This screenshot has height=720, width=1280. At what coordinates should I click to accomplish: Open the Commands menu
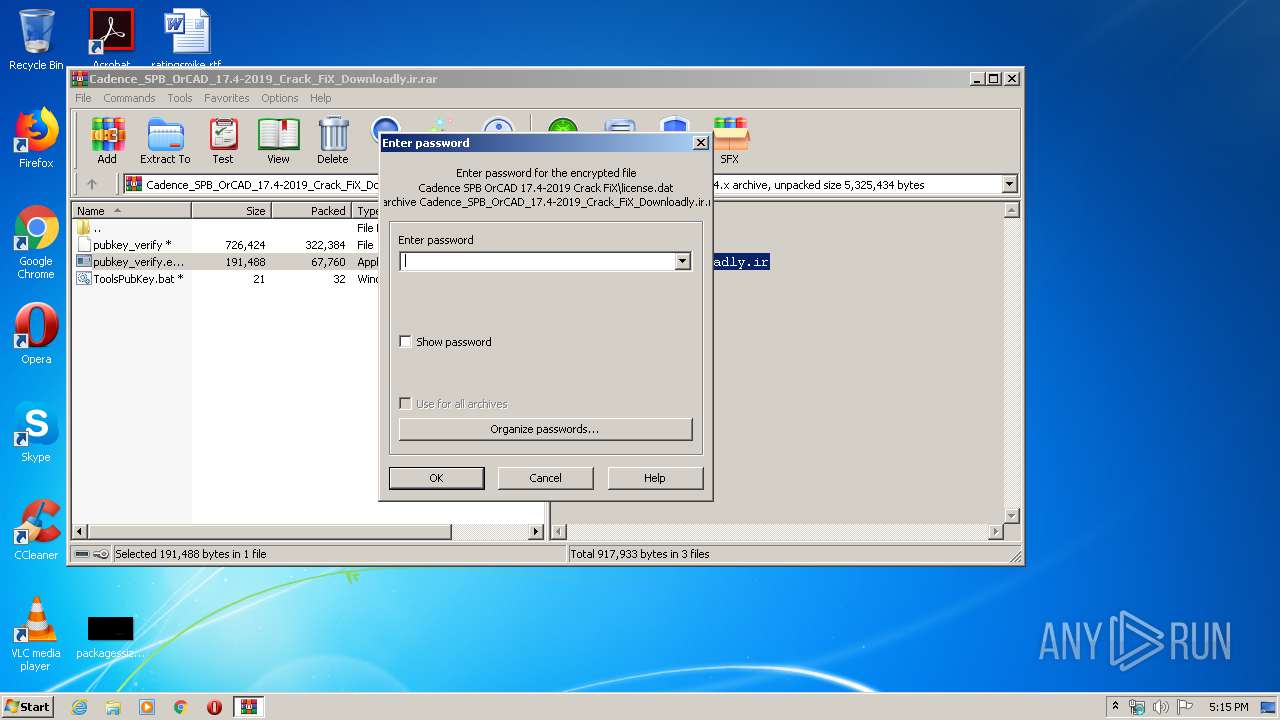point(129,98)
